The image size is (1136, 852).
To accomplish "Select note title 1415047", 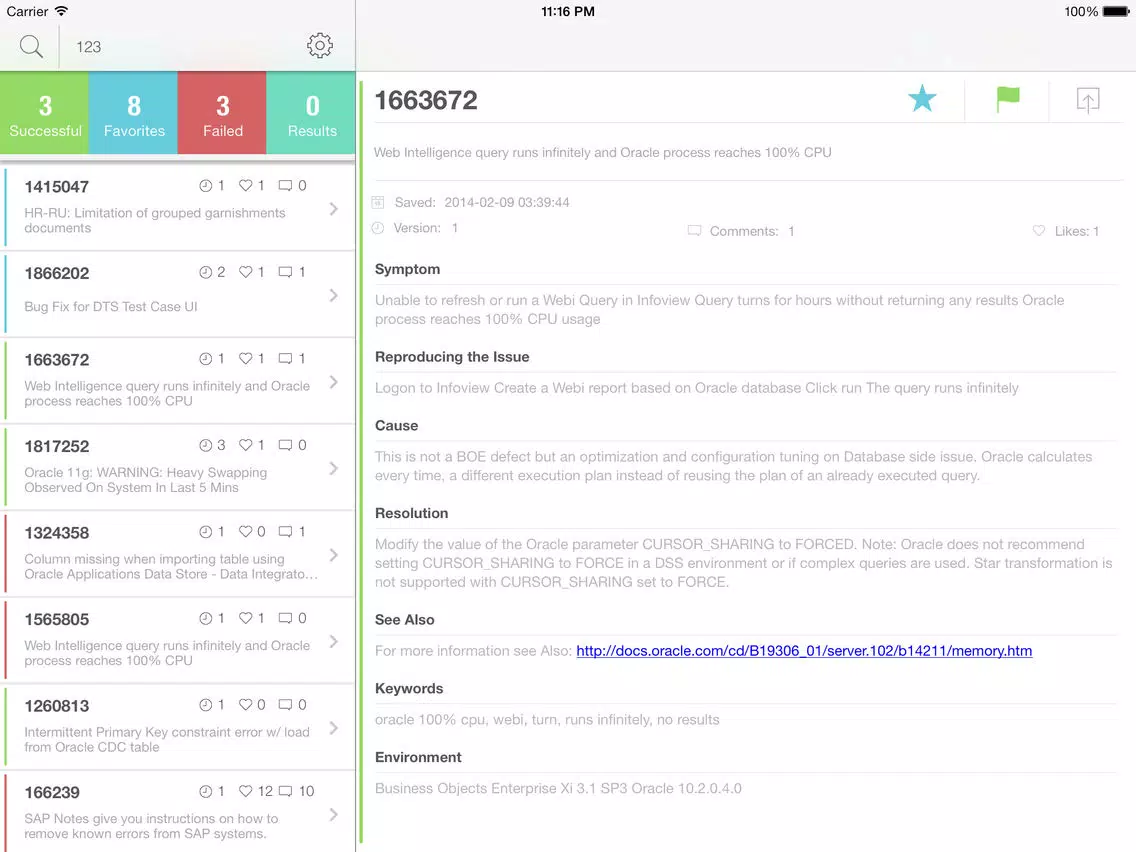I will (x=57, y=187).
